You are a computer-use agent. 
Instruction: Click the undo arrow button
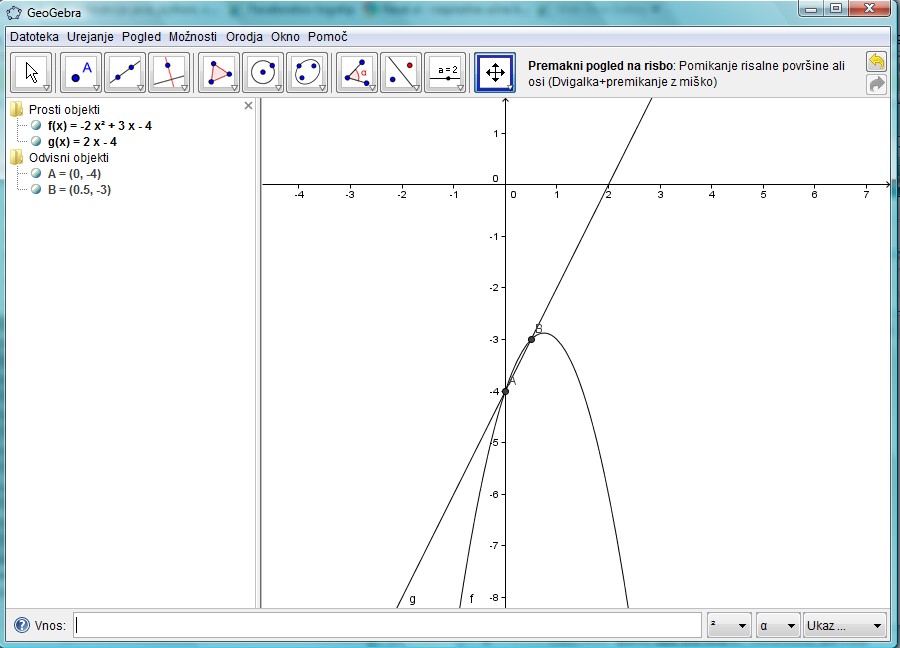[x=876, y=62]
